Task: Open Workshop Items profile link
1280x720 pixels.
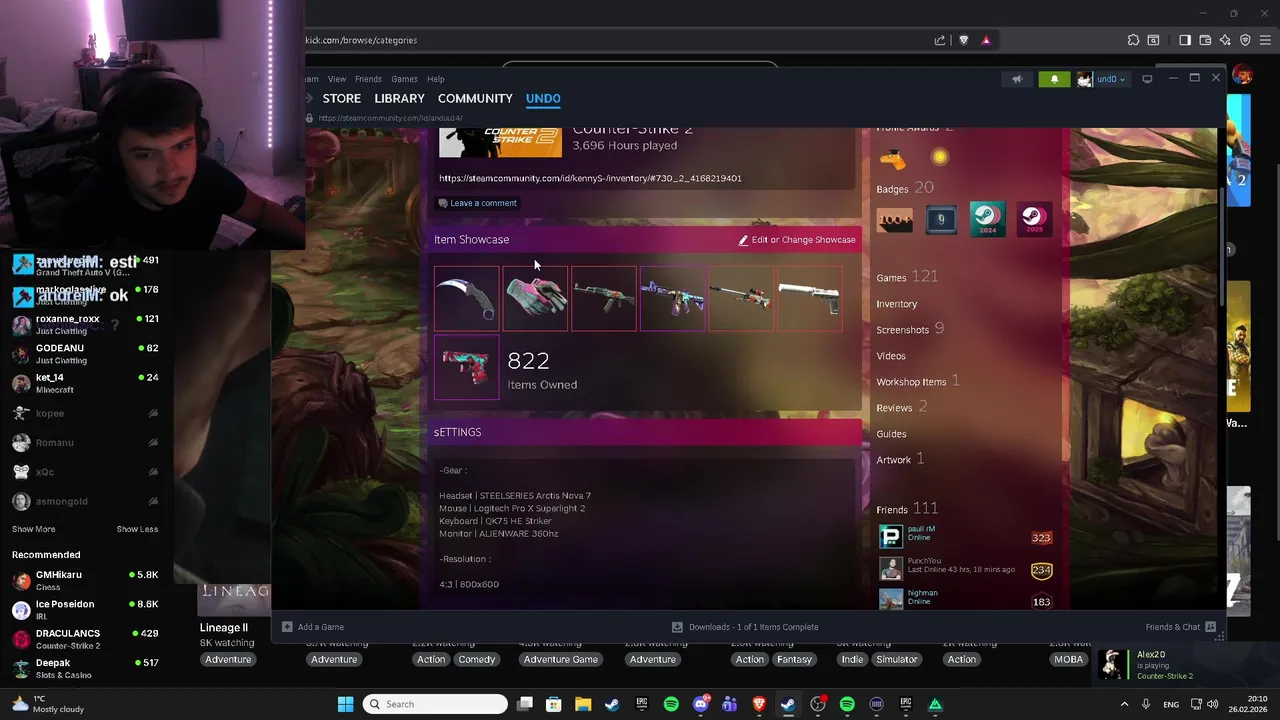Action: coord(917,381)
